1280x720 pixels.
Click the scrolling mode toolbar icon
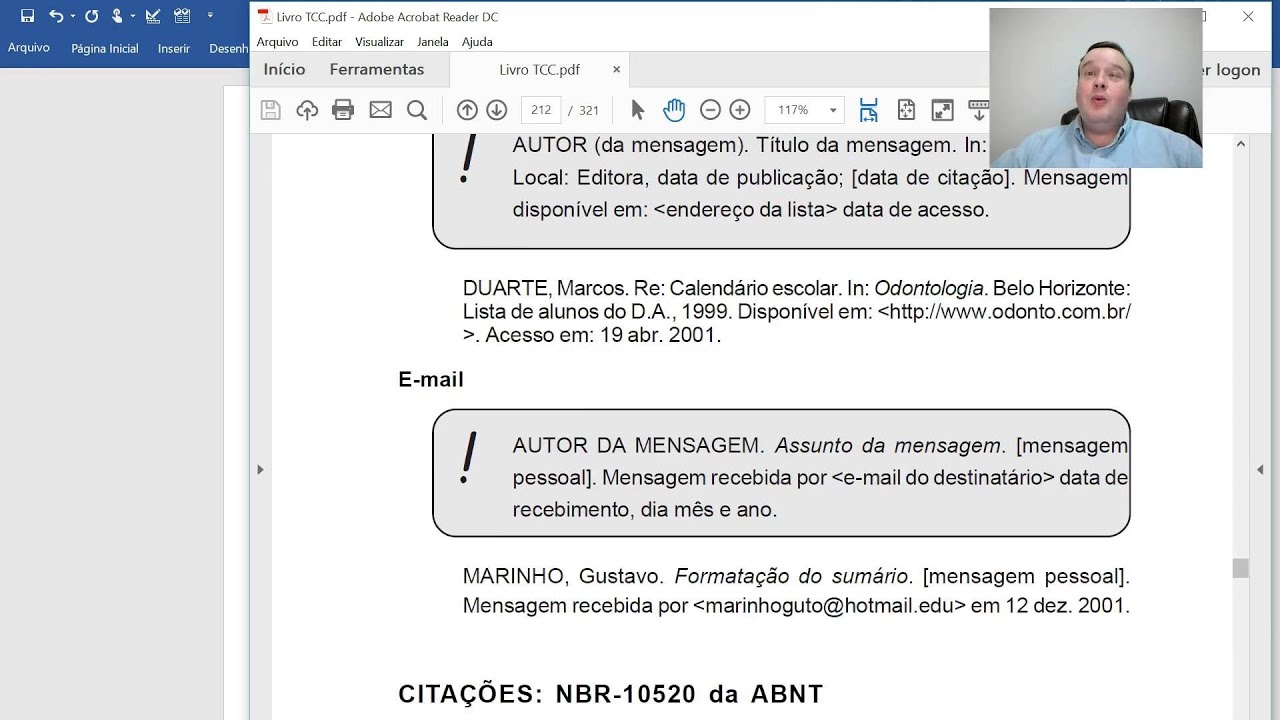pos(978,110)
